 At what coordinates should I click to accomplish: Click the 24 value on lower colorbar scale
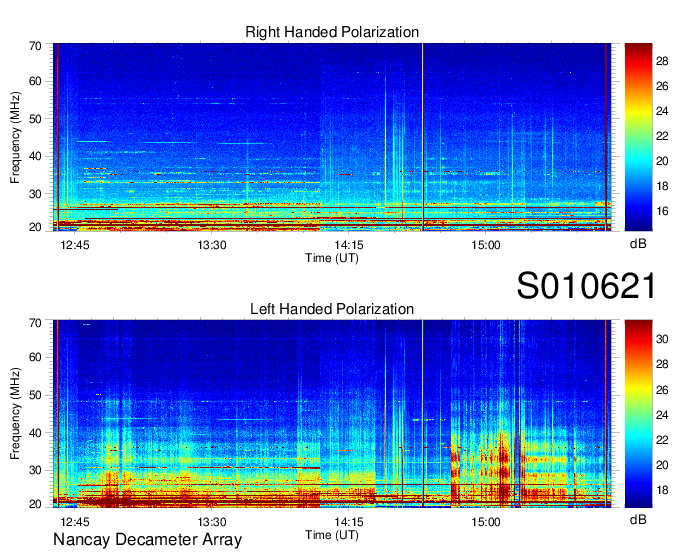pos(662,415)
